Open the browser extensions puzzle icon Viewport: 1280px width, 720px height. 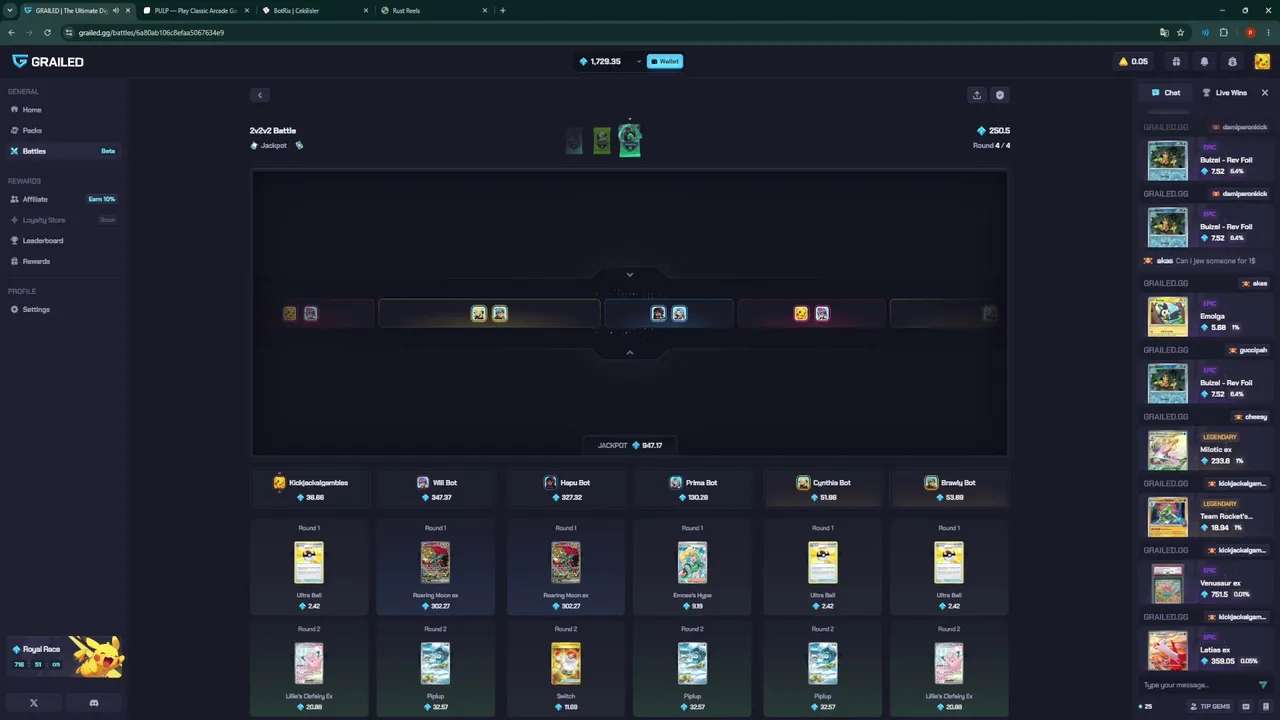pos(1223,32)
